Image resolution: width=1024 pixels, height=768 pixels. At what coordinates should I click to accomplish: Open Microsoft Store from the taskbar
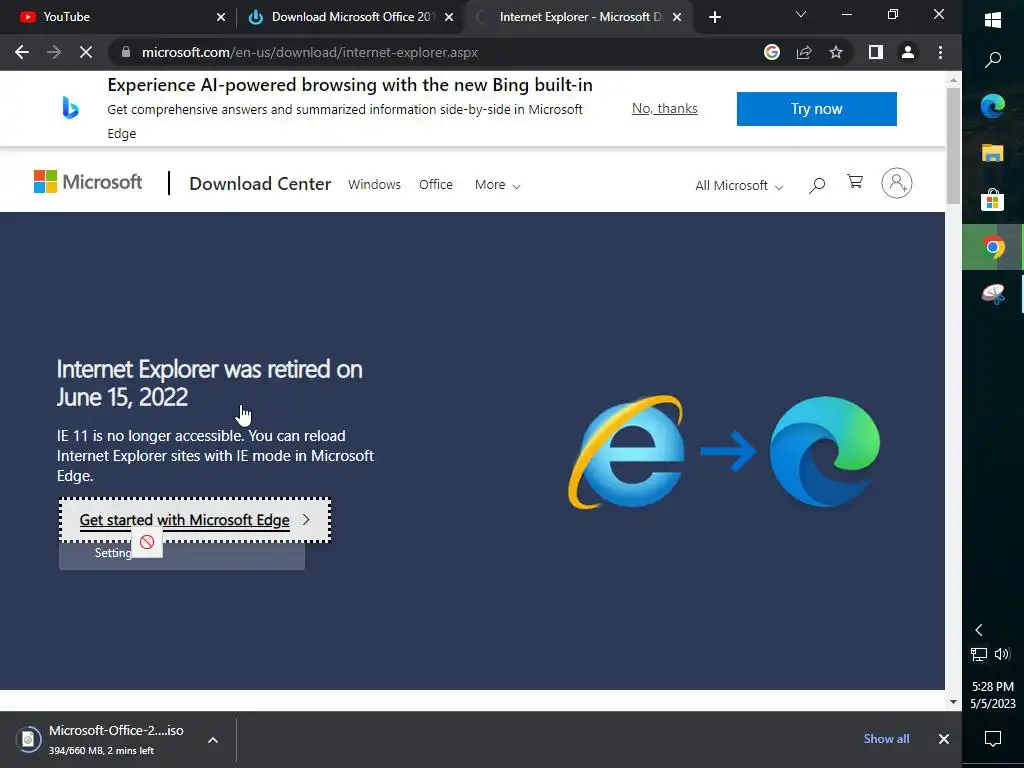(x=993, y=200)
